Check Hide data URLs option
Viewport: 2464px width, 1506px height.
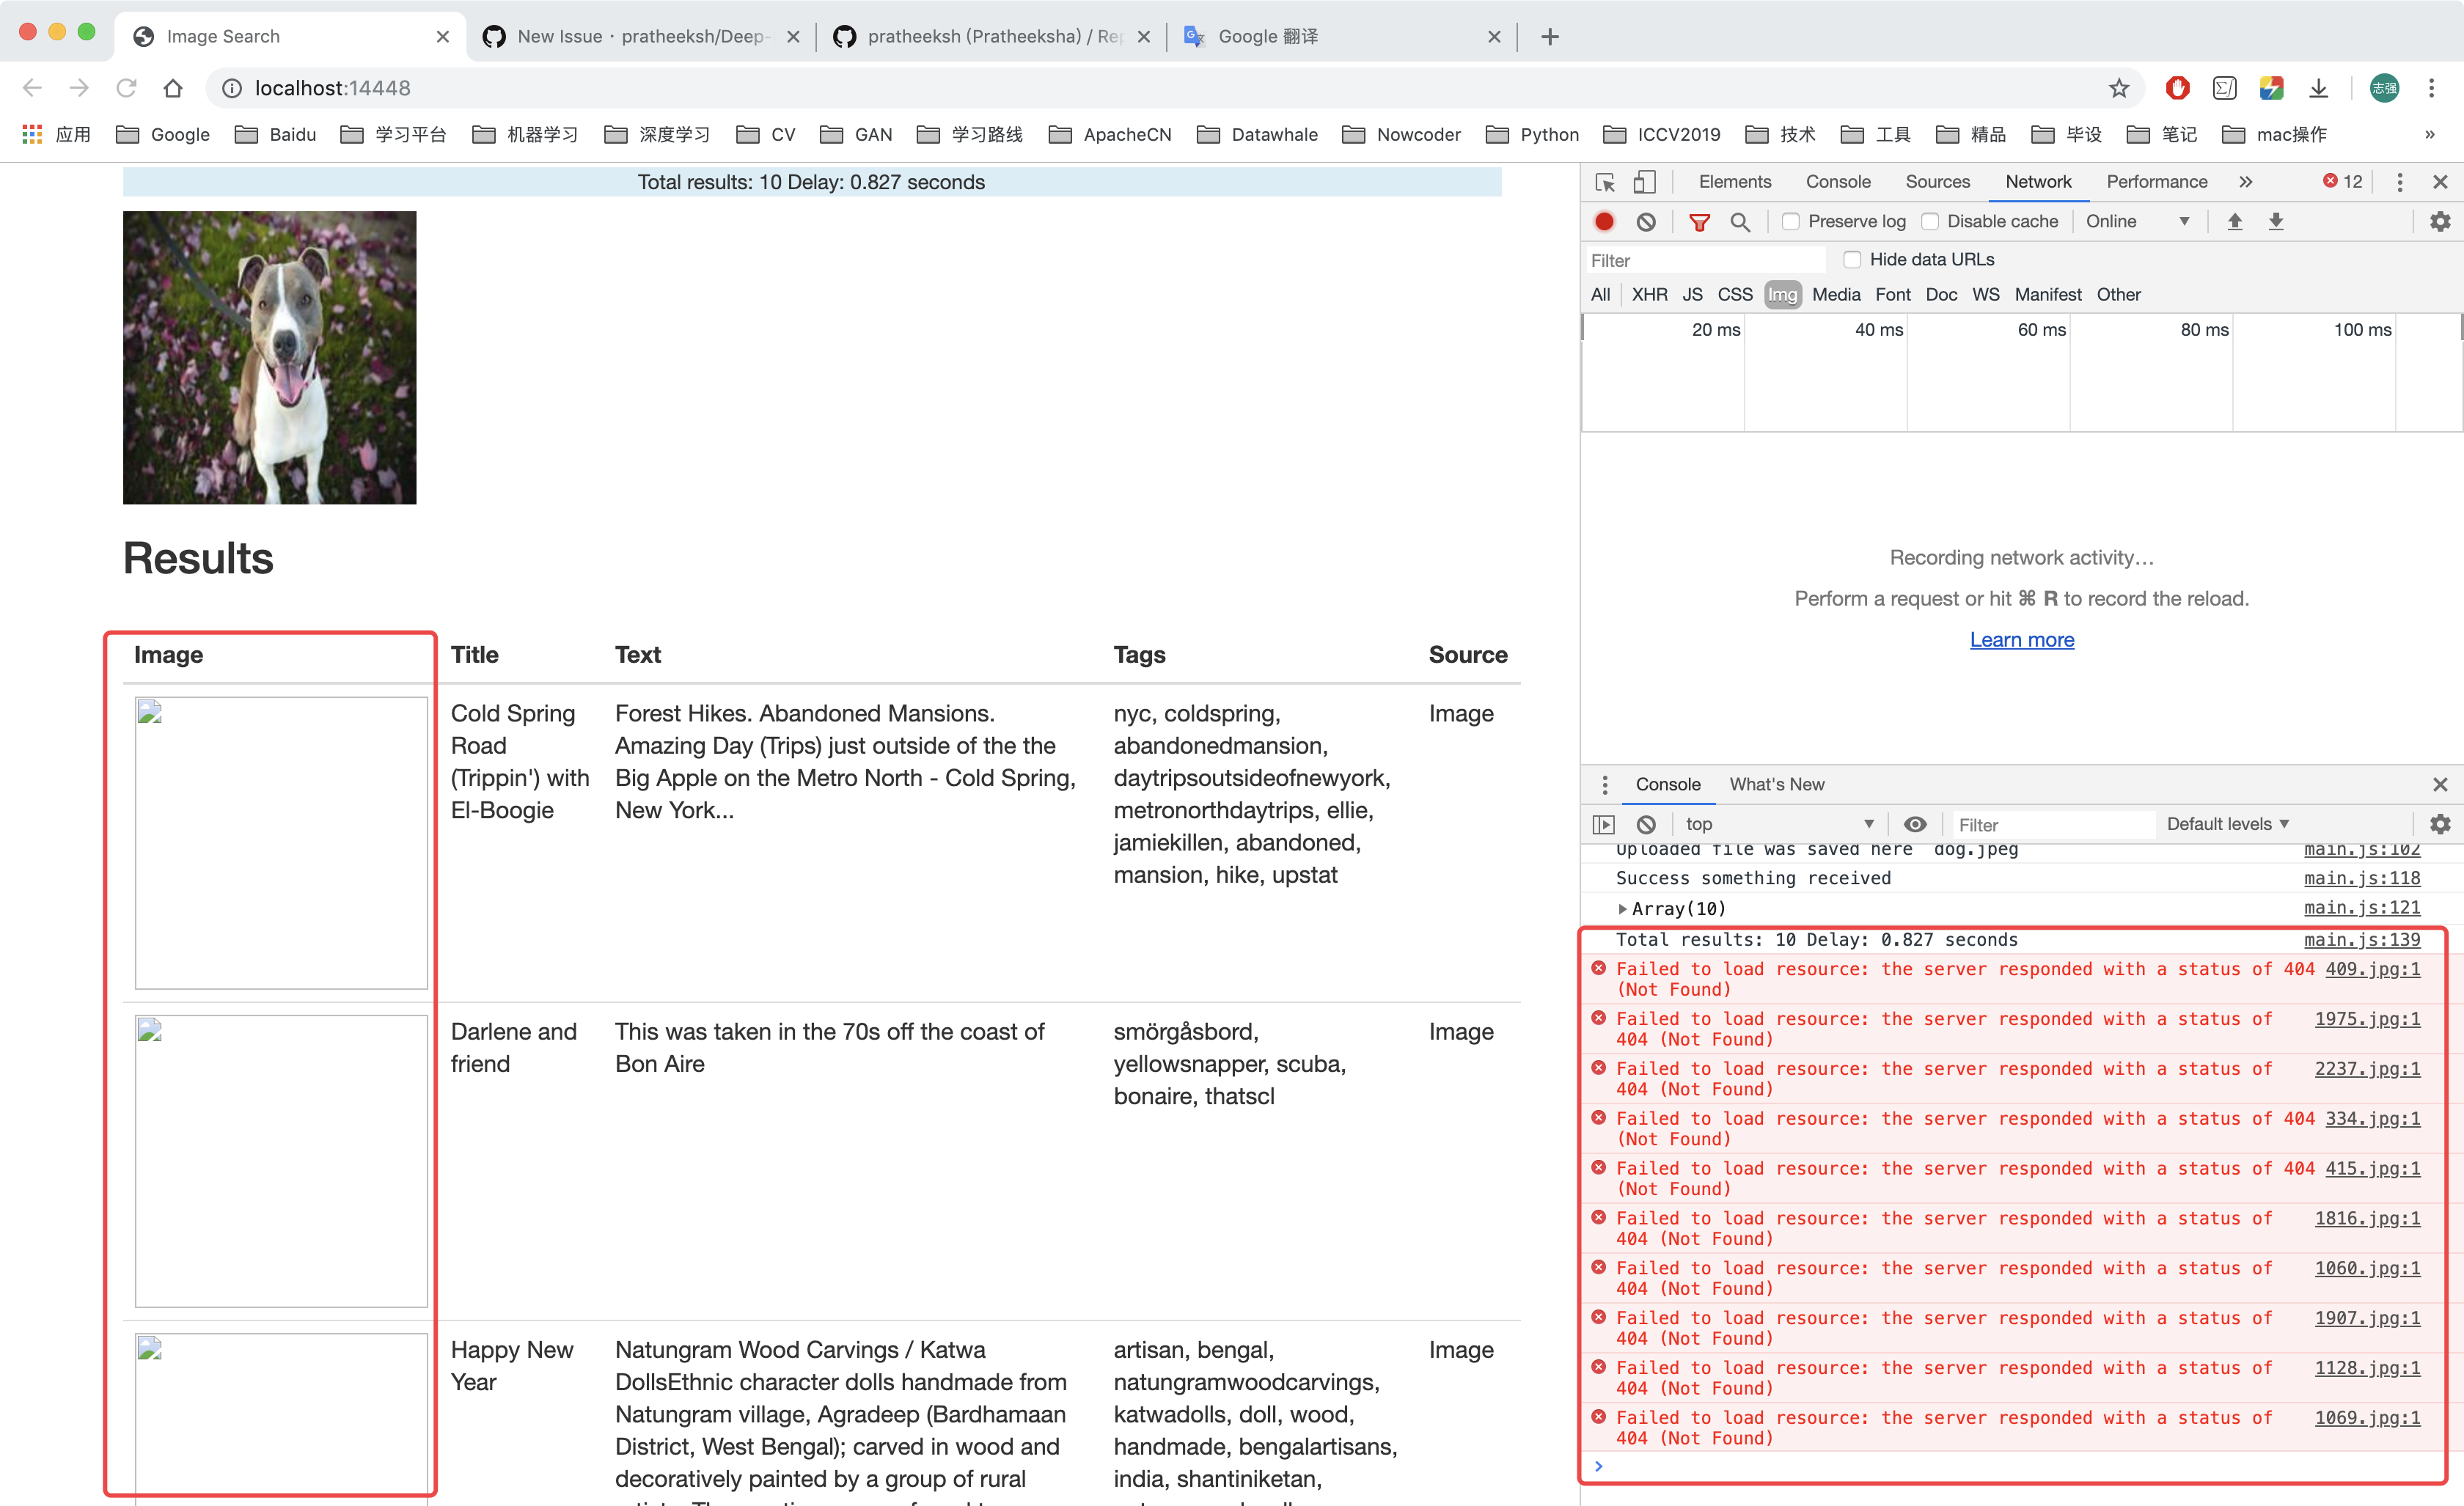click(x=1852, y=260)
